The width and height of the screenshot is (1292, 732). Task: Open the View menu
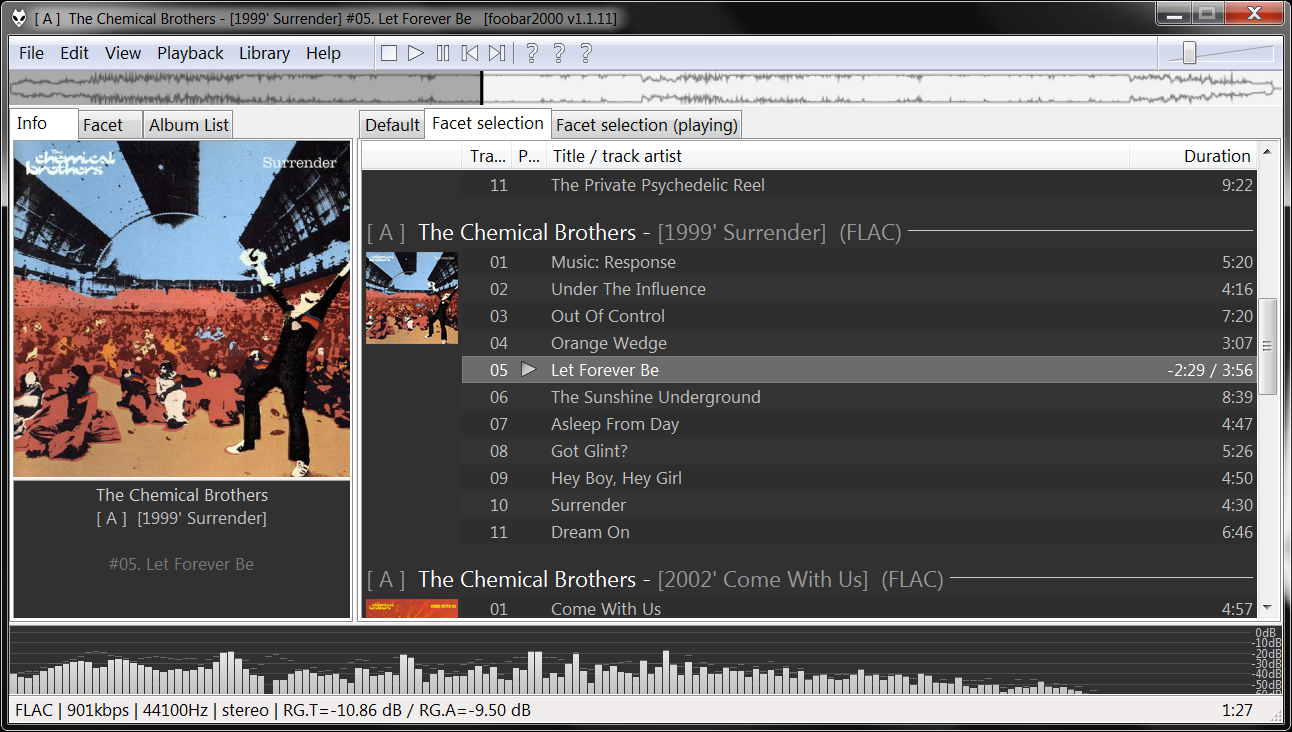click(123, 53)
